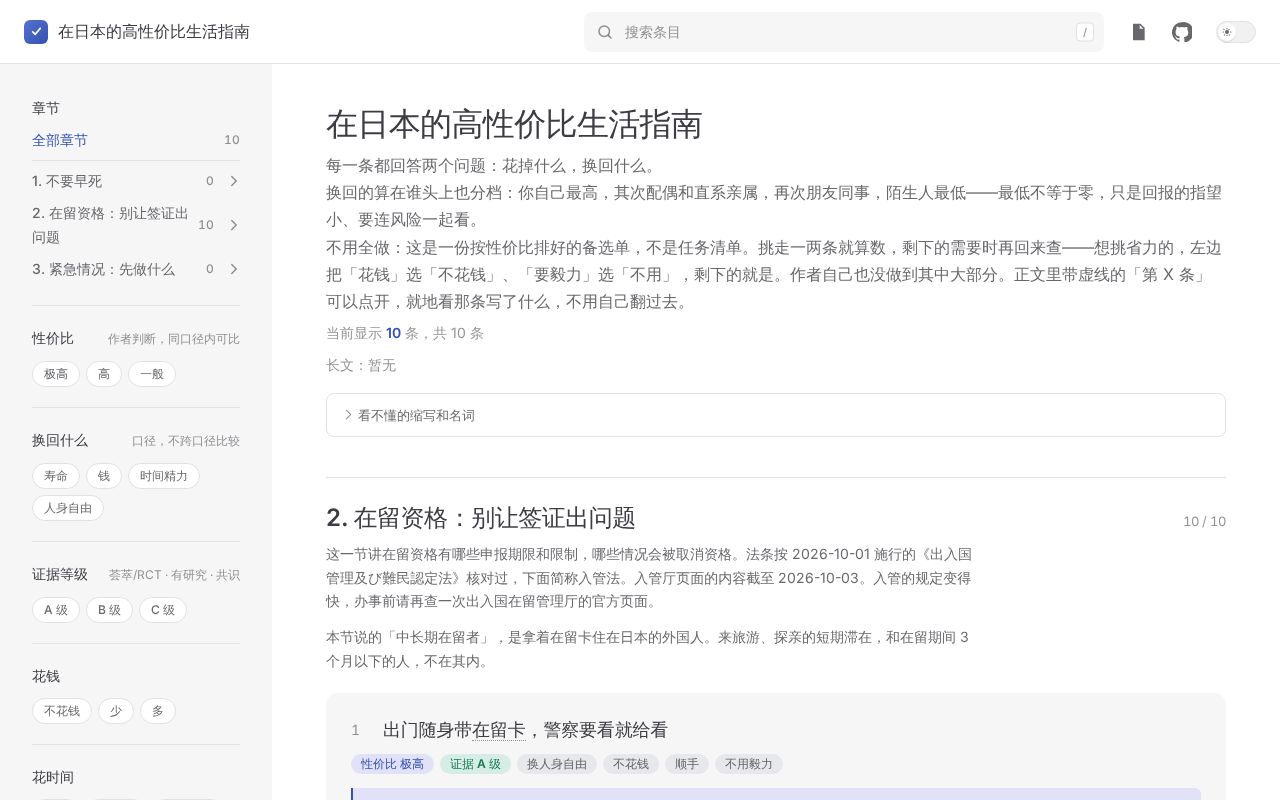Viewport: 1280px width, 800px height.
Task: Expand chapter 3 紧急情况 chevron
Action: tap(233, 269)
